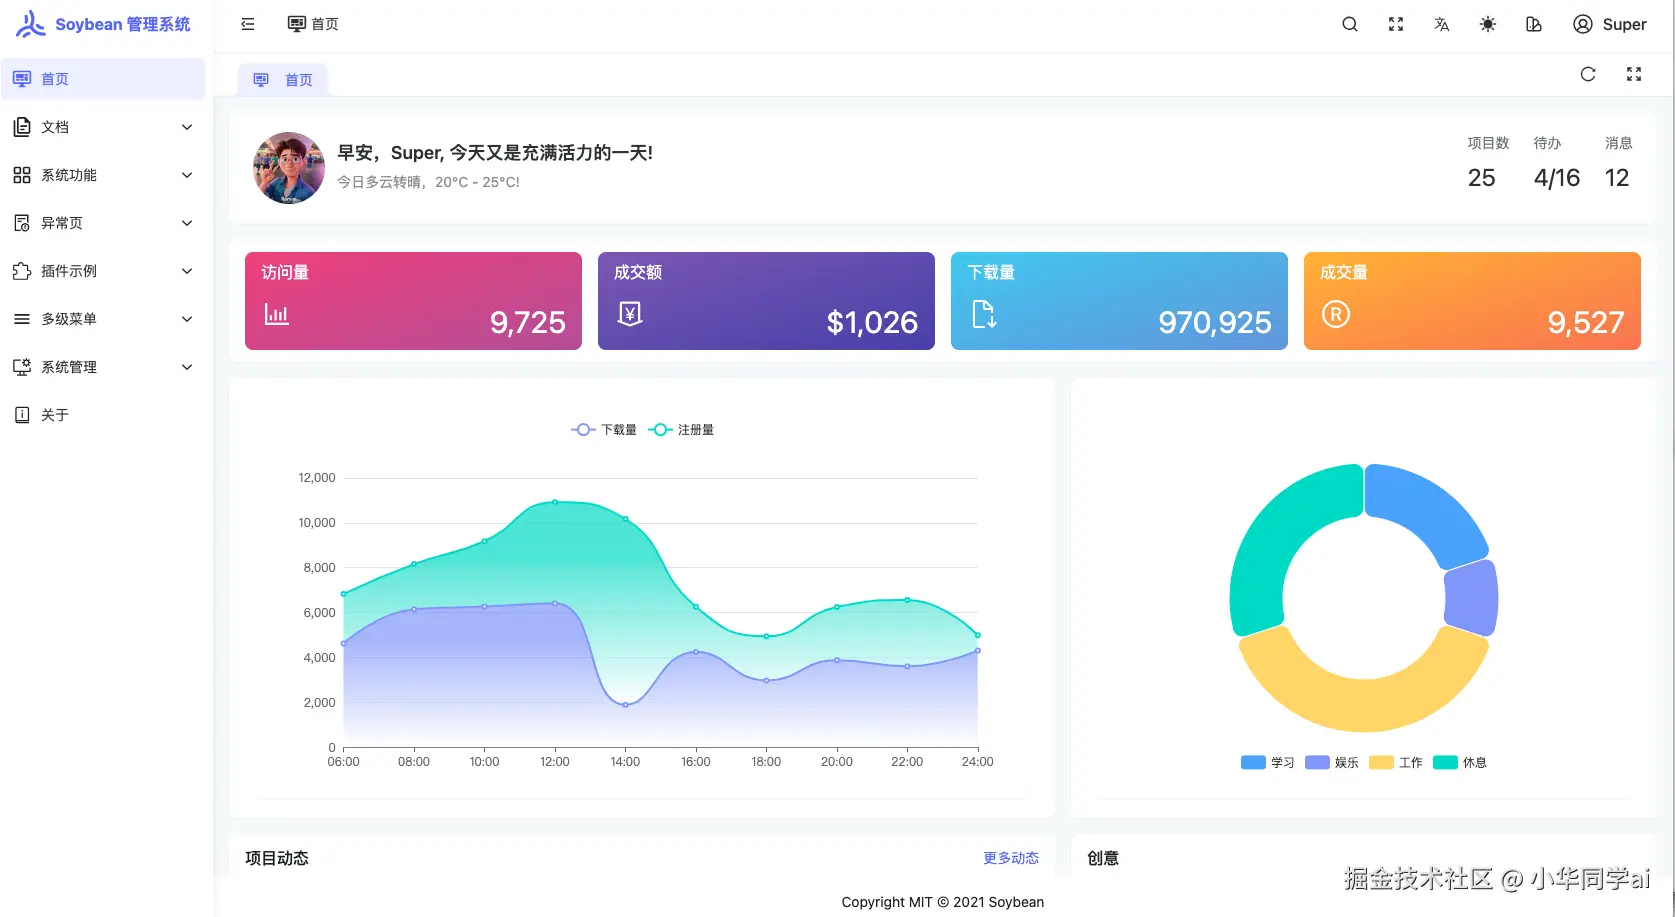Click the 项目动态 card title
The image size is (1675, 917).
(x=277, y=858)
